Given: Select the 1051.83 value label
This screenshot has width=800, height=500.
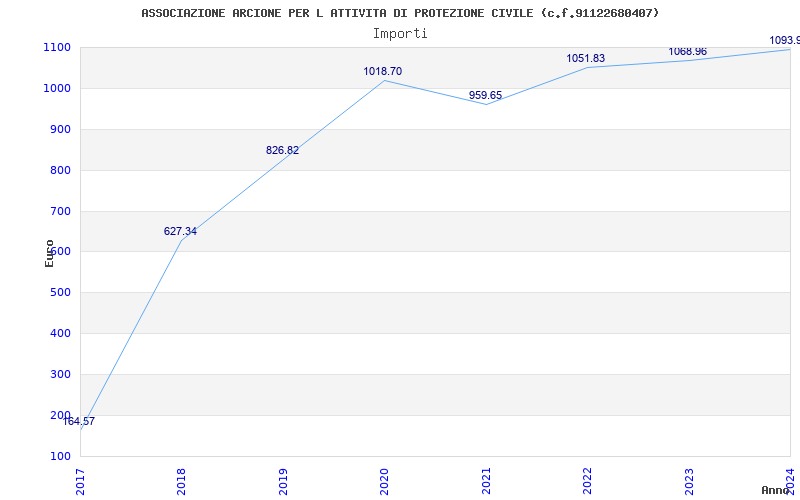Looking at the screenshot, I should [585, 58].
